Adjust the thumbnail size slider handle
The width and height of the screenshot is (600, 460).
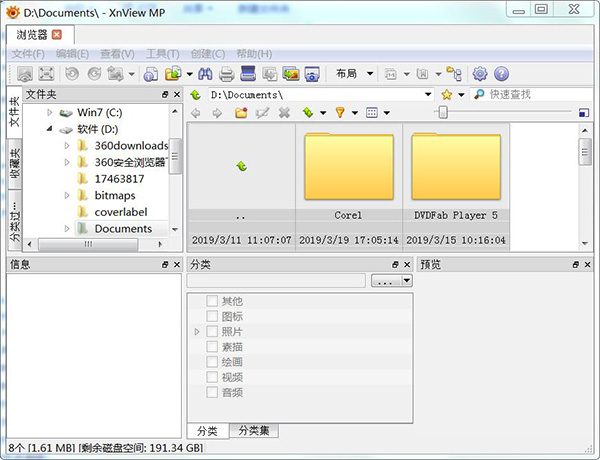[443, 113]
